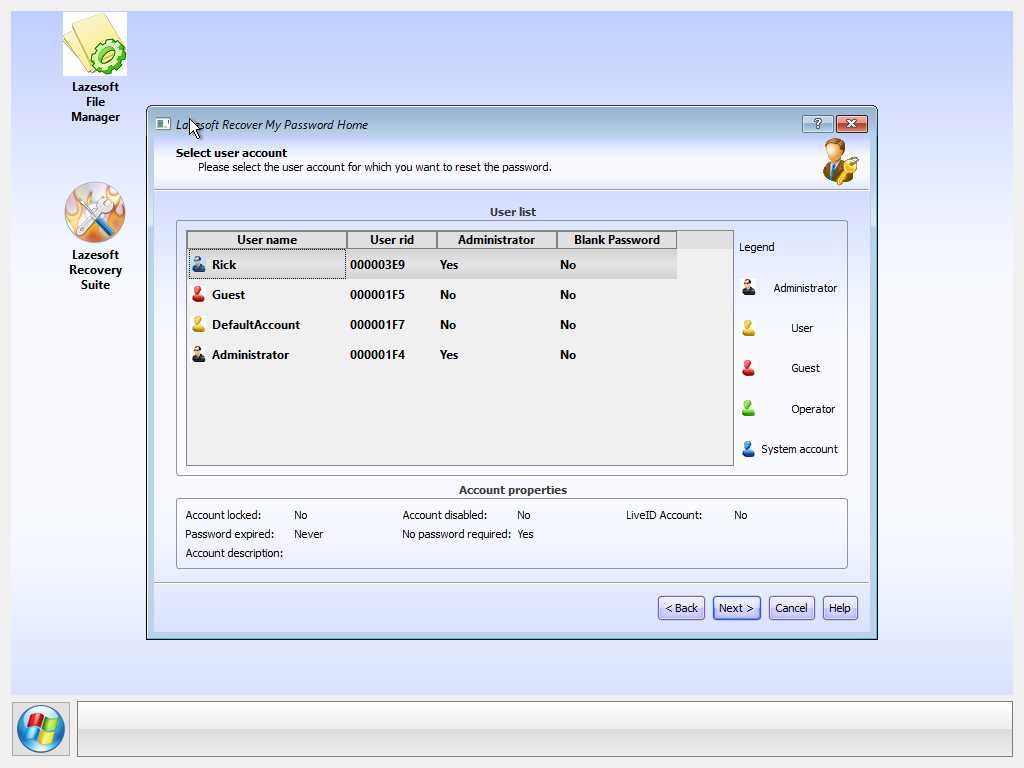The image size is (1024, 768).
Task: Click the System account legend label
Action: pyautogui.click(x=799, y=449)
